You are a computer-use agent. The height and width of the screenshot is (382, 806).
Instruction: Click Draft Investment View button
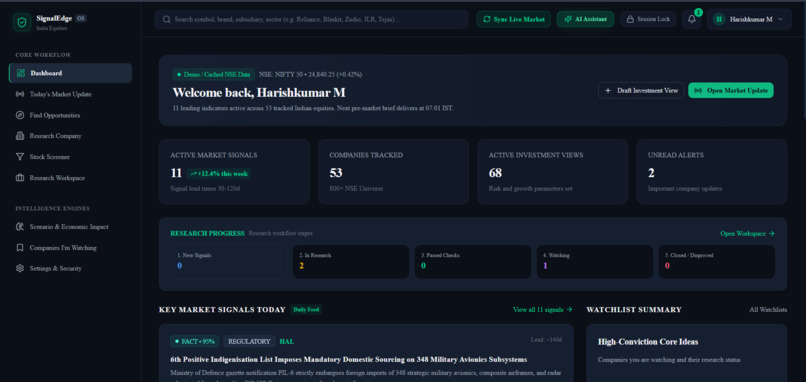point(640,90)
